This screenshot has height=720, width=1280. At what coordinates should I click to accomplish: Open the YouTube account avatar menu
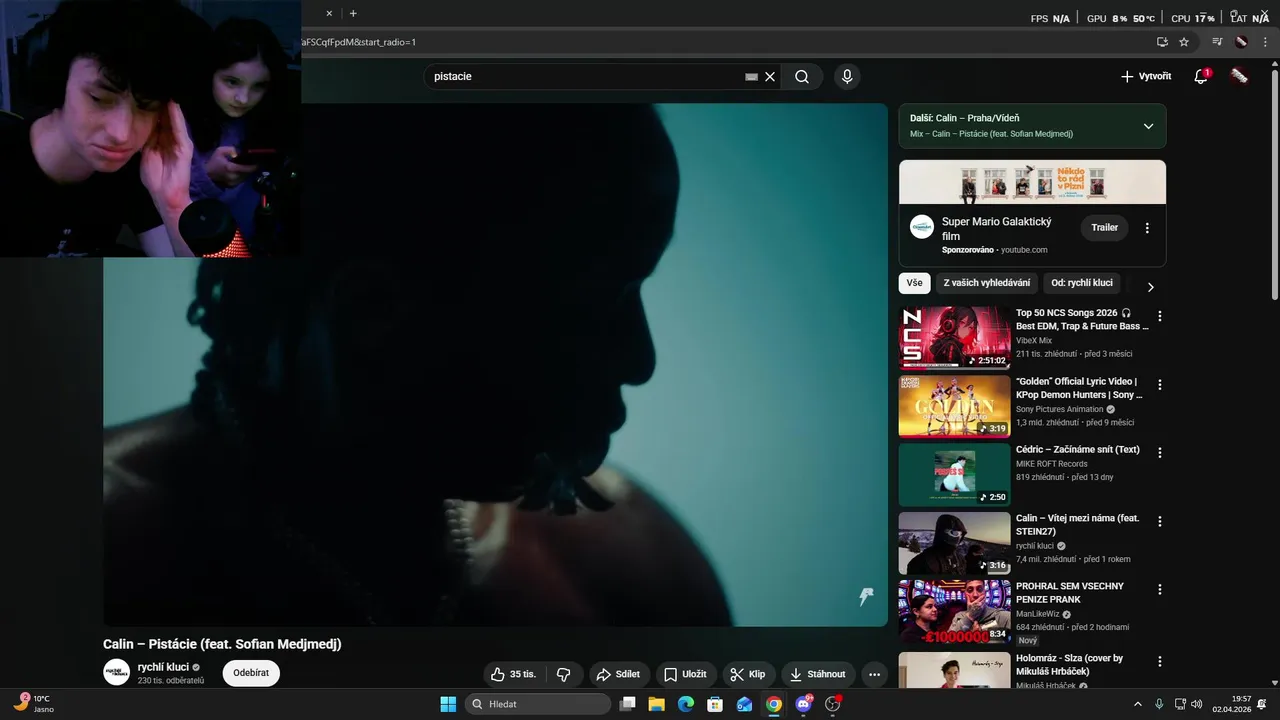coord(1239,76)
